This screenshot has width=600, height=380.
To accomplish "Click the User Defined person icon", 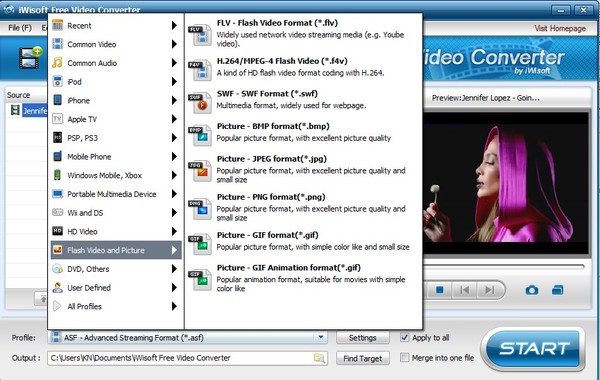I will click(x=57, y=287).
